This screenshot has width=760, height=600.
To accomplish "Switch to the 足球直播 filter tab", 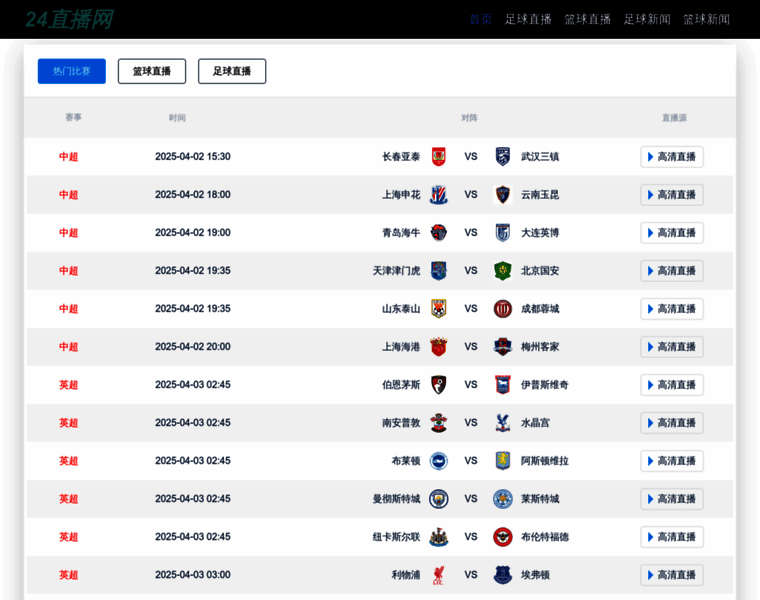I will (232, 71).
